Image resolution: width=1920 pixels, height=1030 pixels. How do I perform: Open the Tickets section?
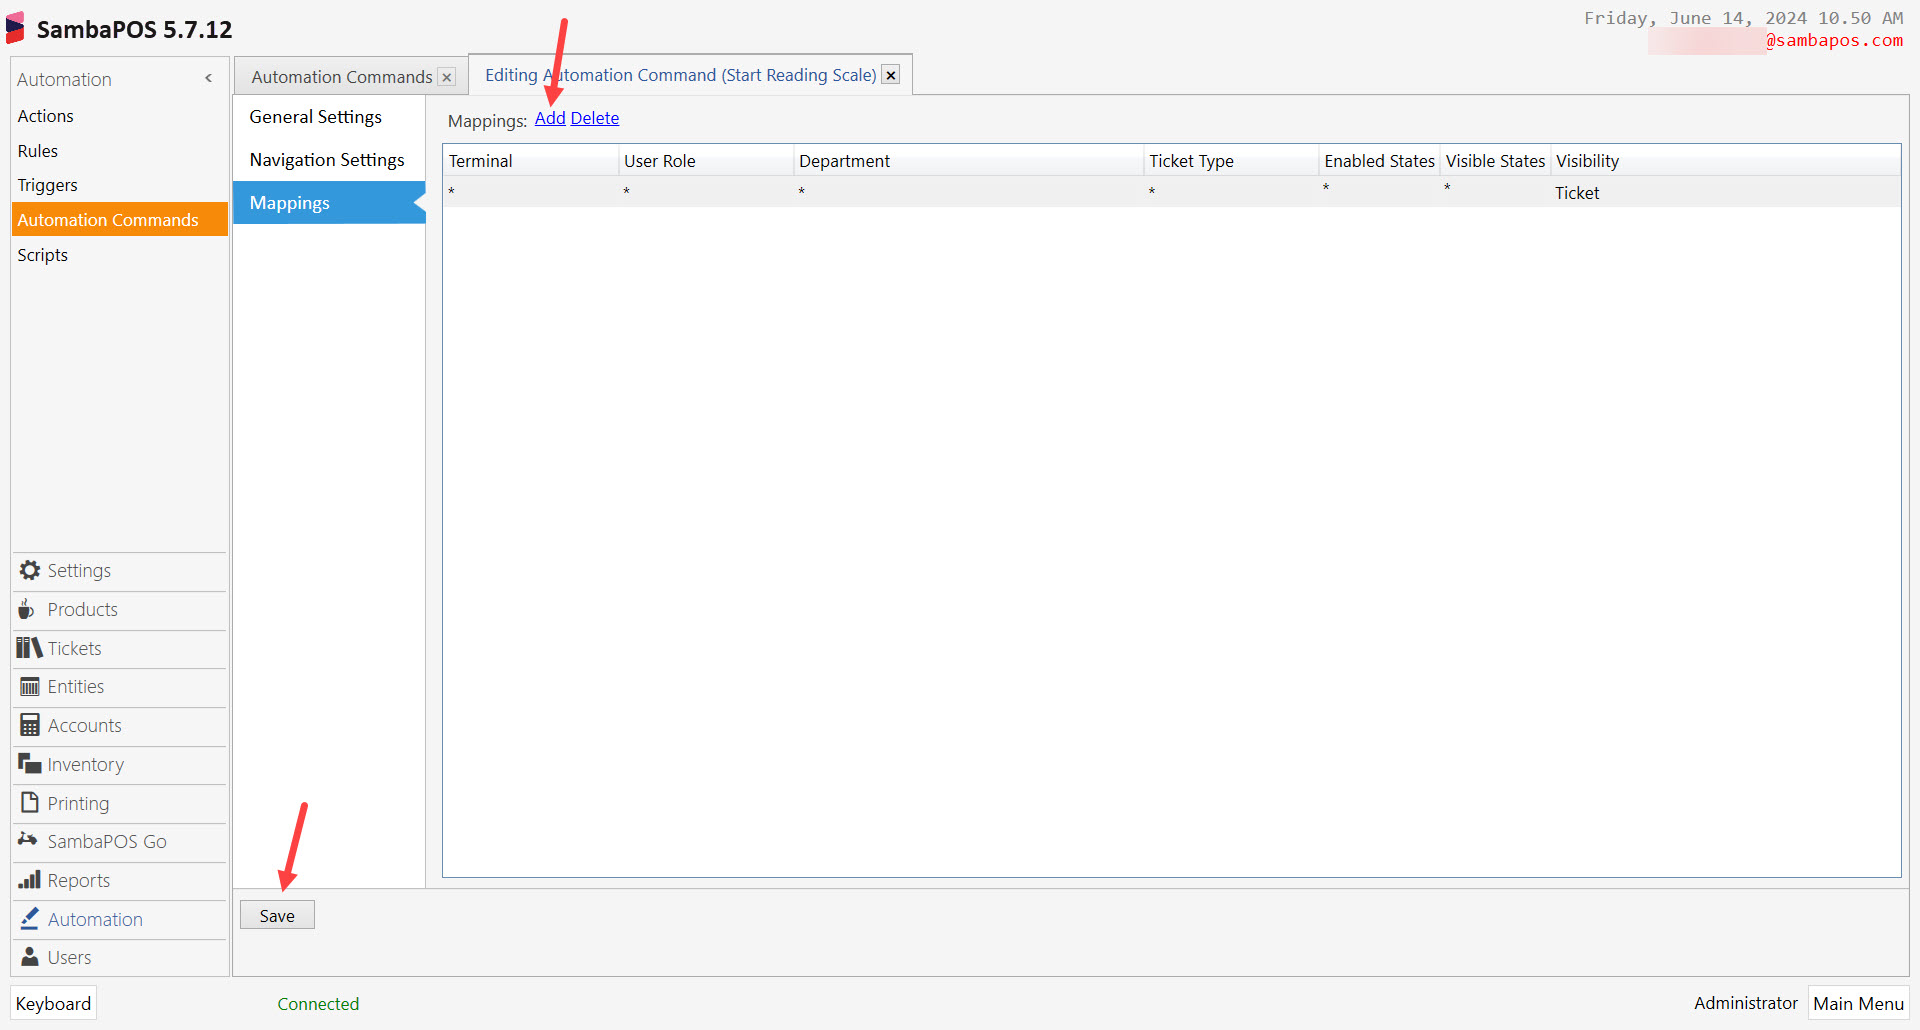pyautogui.click(x=73, y=648)
